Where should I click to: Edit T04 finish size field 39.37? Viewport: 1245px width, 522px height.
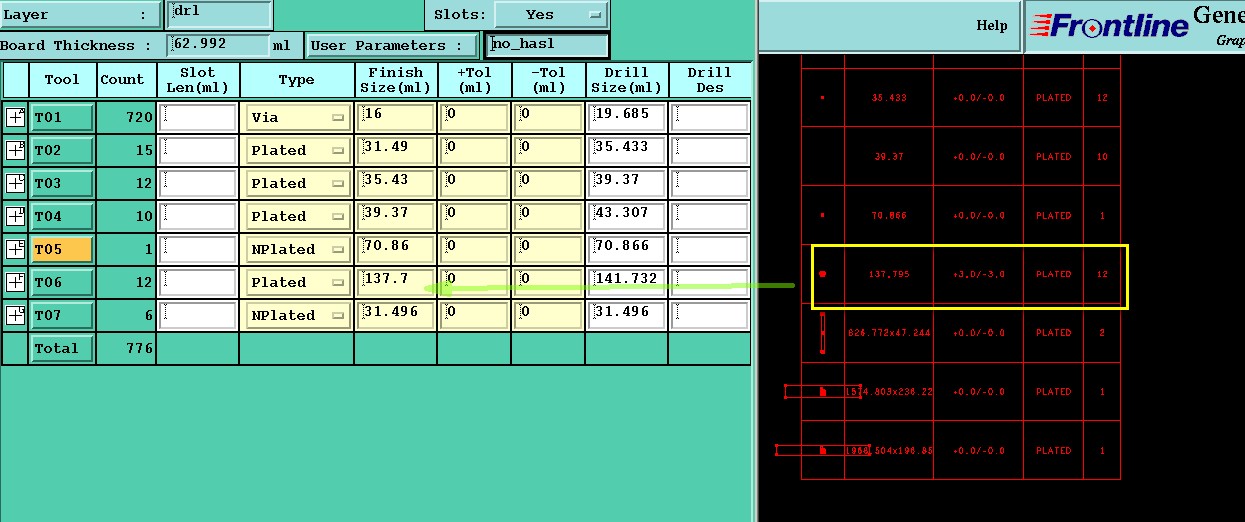(397, 216)
